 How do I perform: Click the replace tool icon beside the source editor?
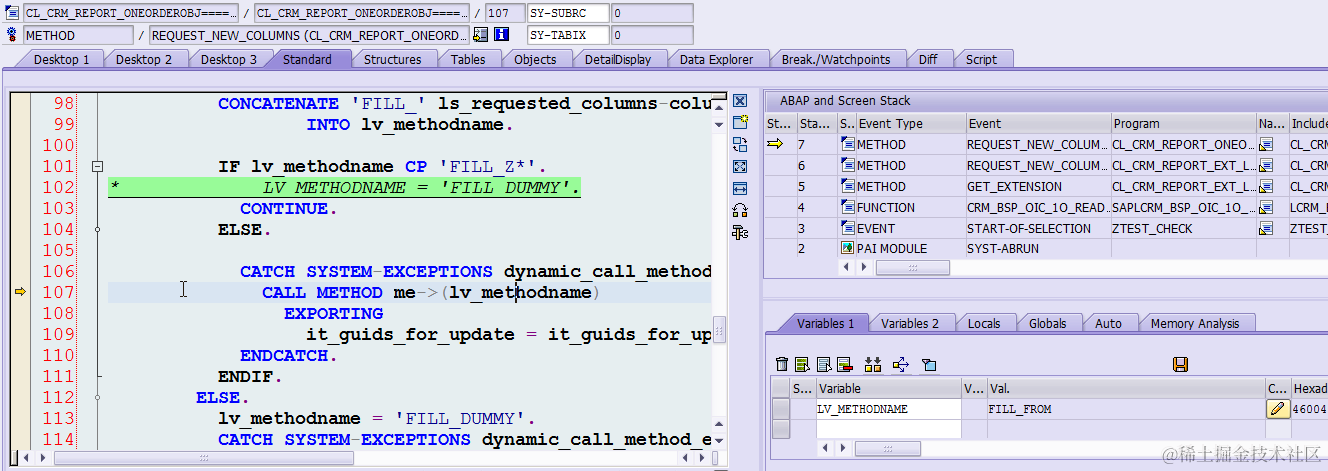coord(740,144)
